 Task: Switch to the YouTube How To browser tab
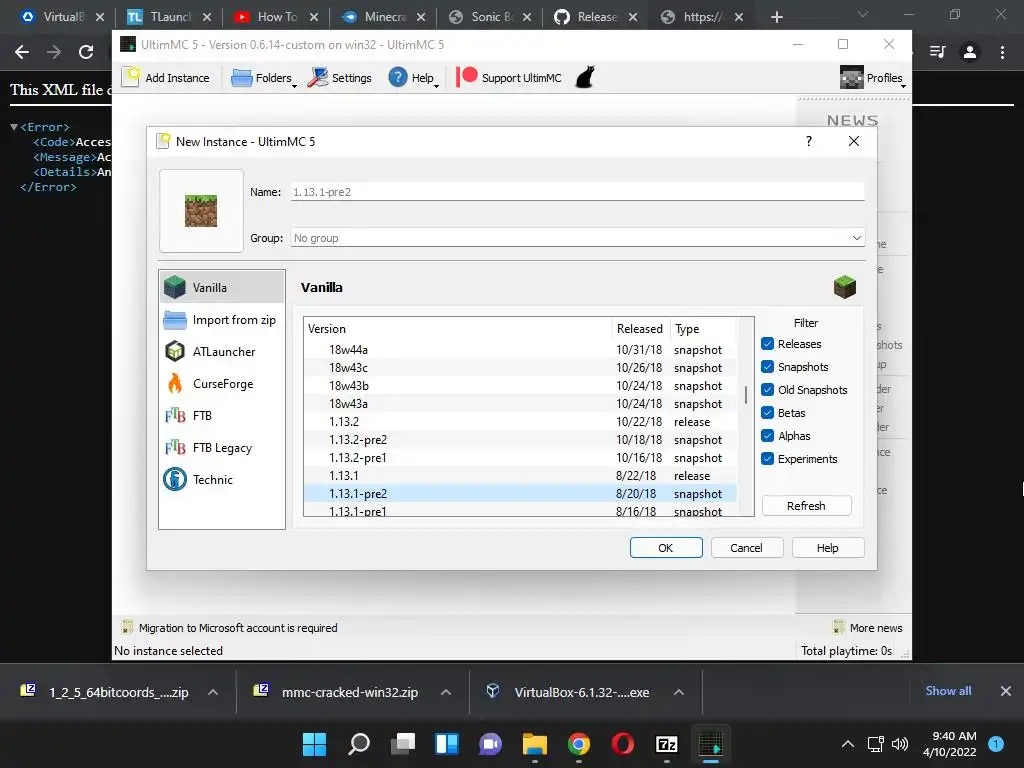tap(277, 17)
